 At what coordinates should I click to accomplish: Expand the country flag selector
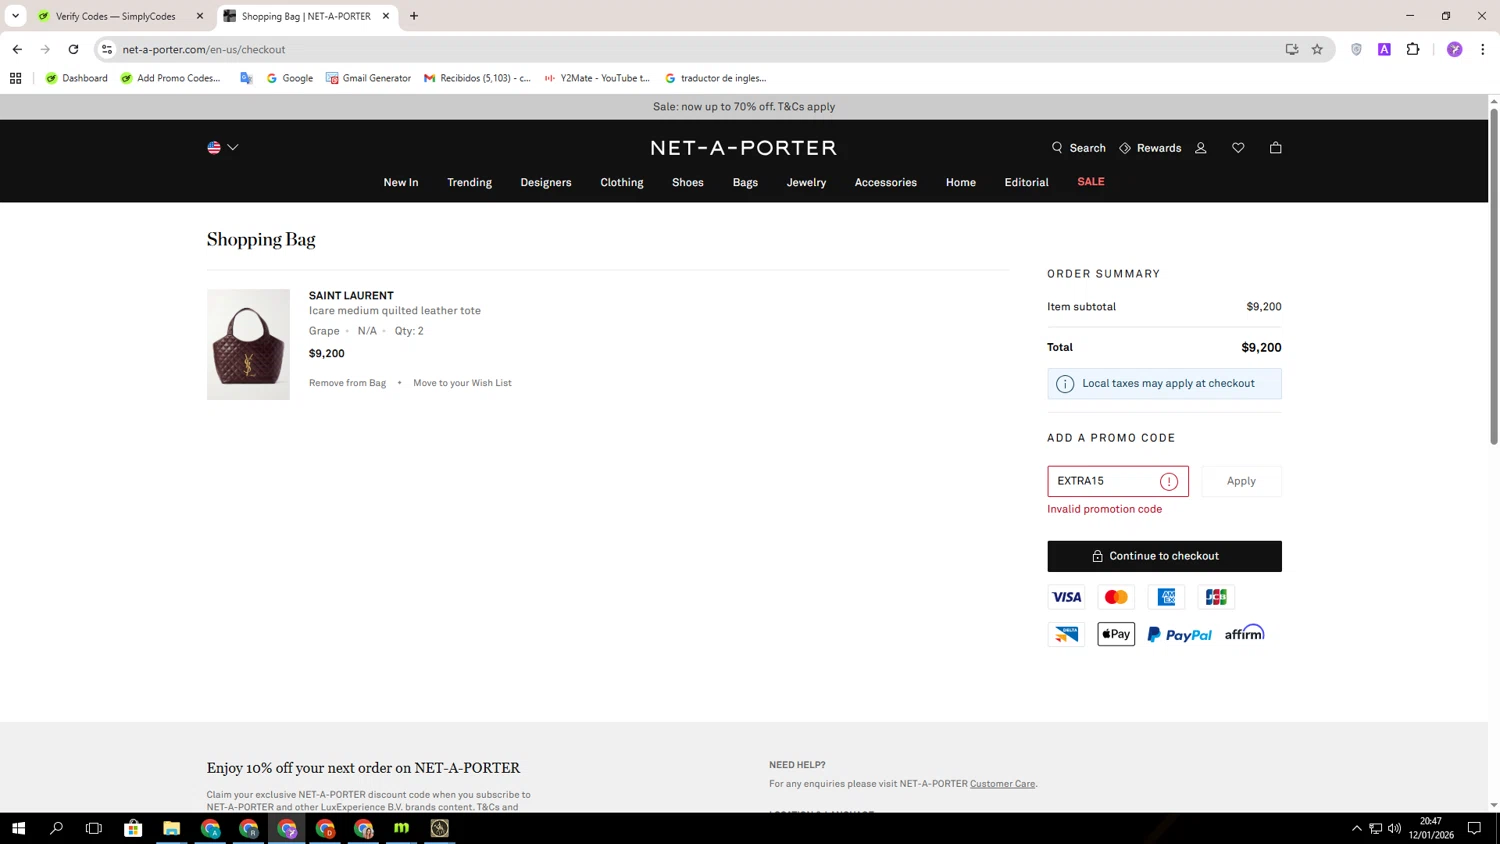(222, 148)
